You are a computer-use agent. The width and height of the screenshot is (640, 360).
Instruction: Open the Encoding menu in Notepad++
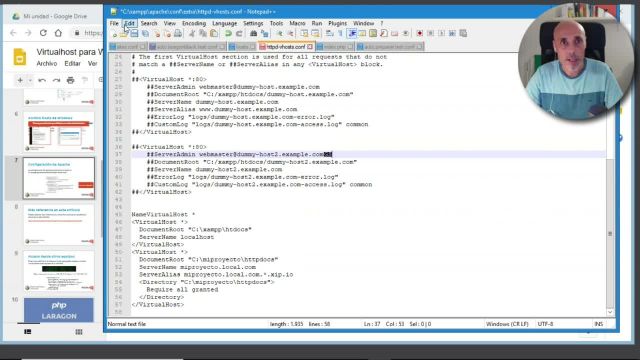point(194,24)
